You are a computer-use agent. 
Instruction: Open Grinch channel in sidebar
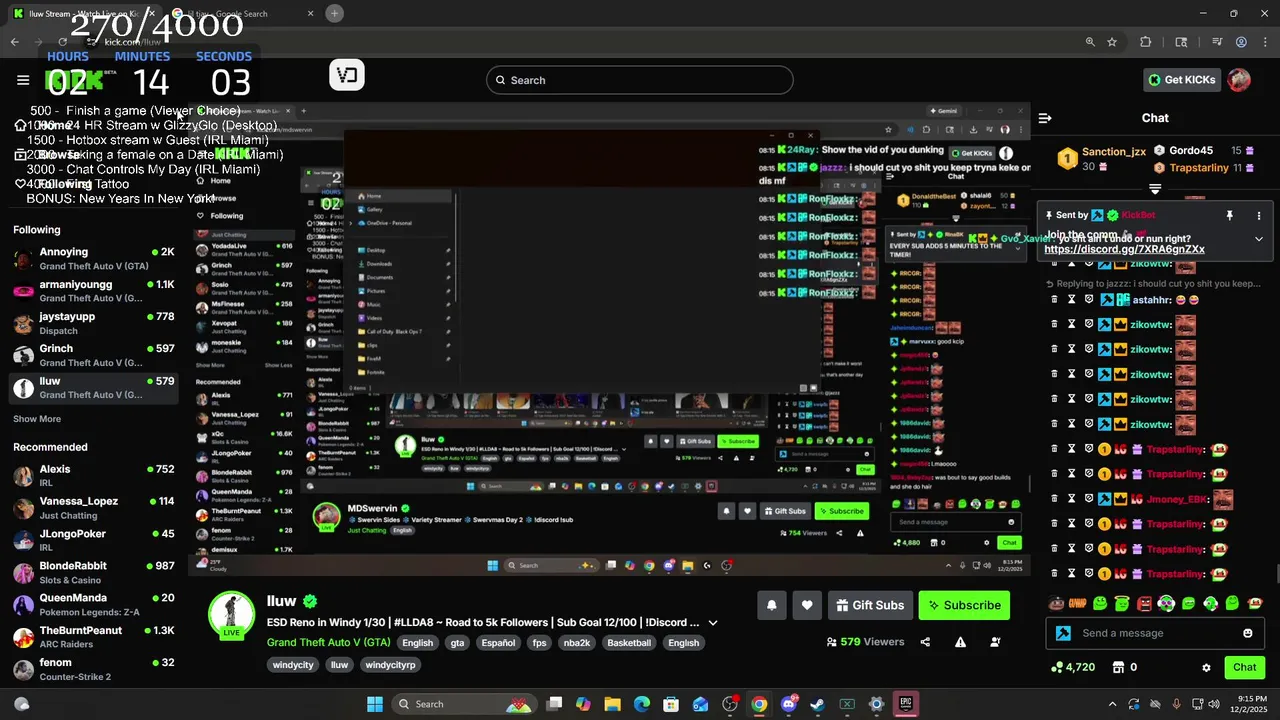pyautogui.click(x=94, y=355)
